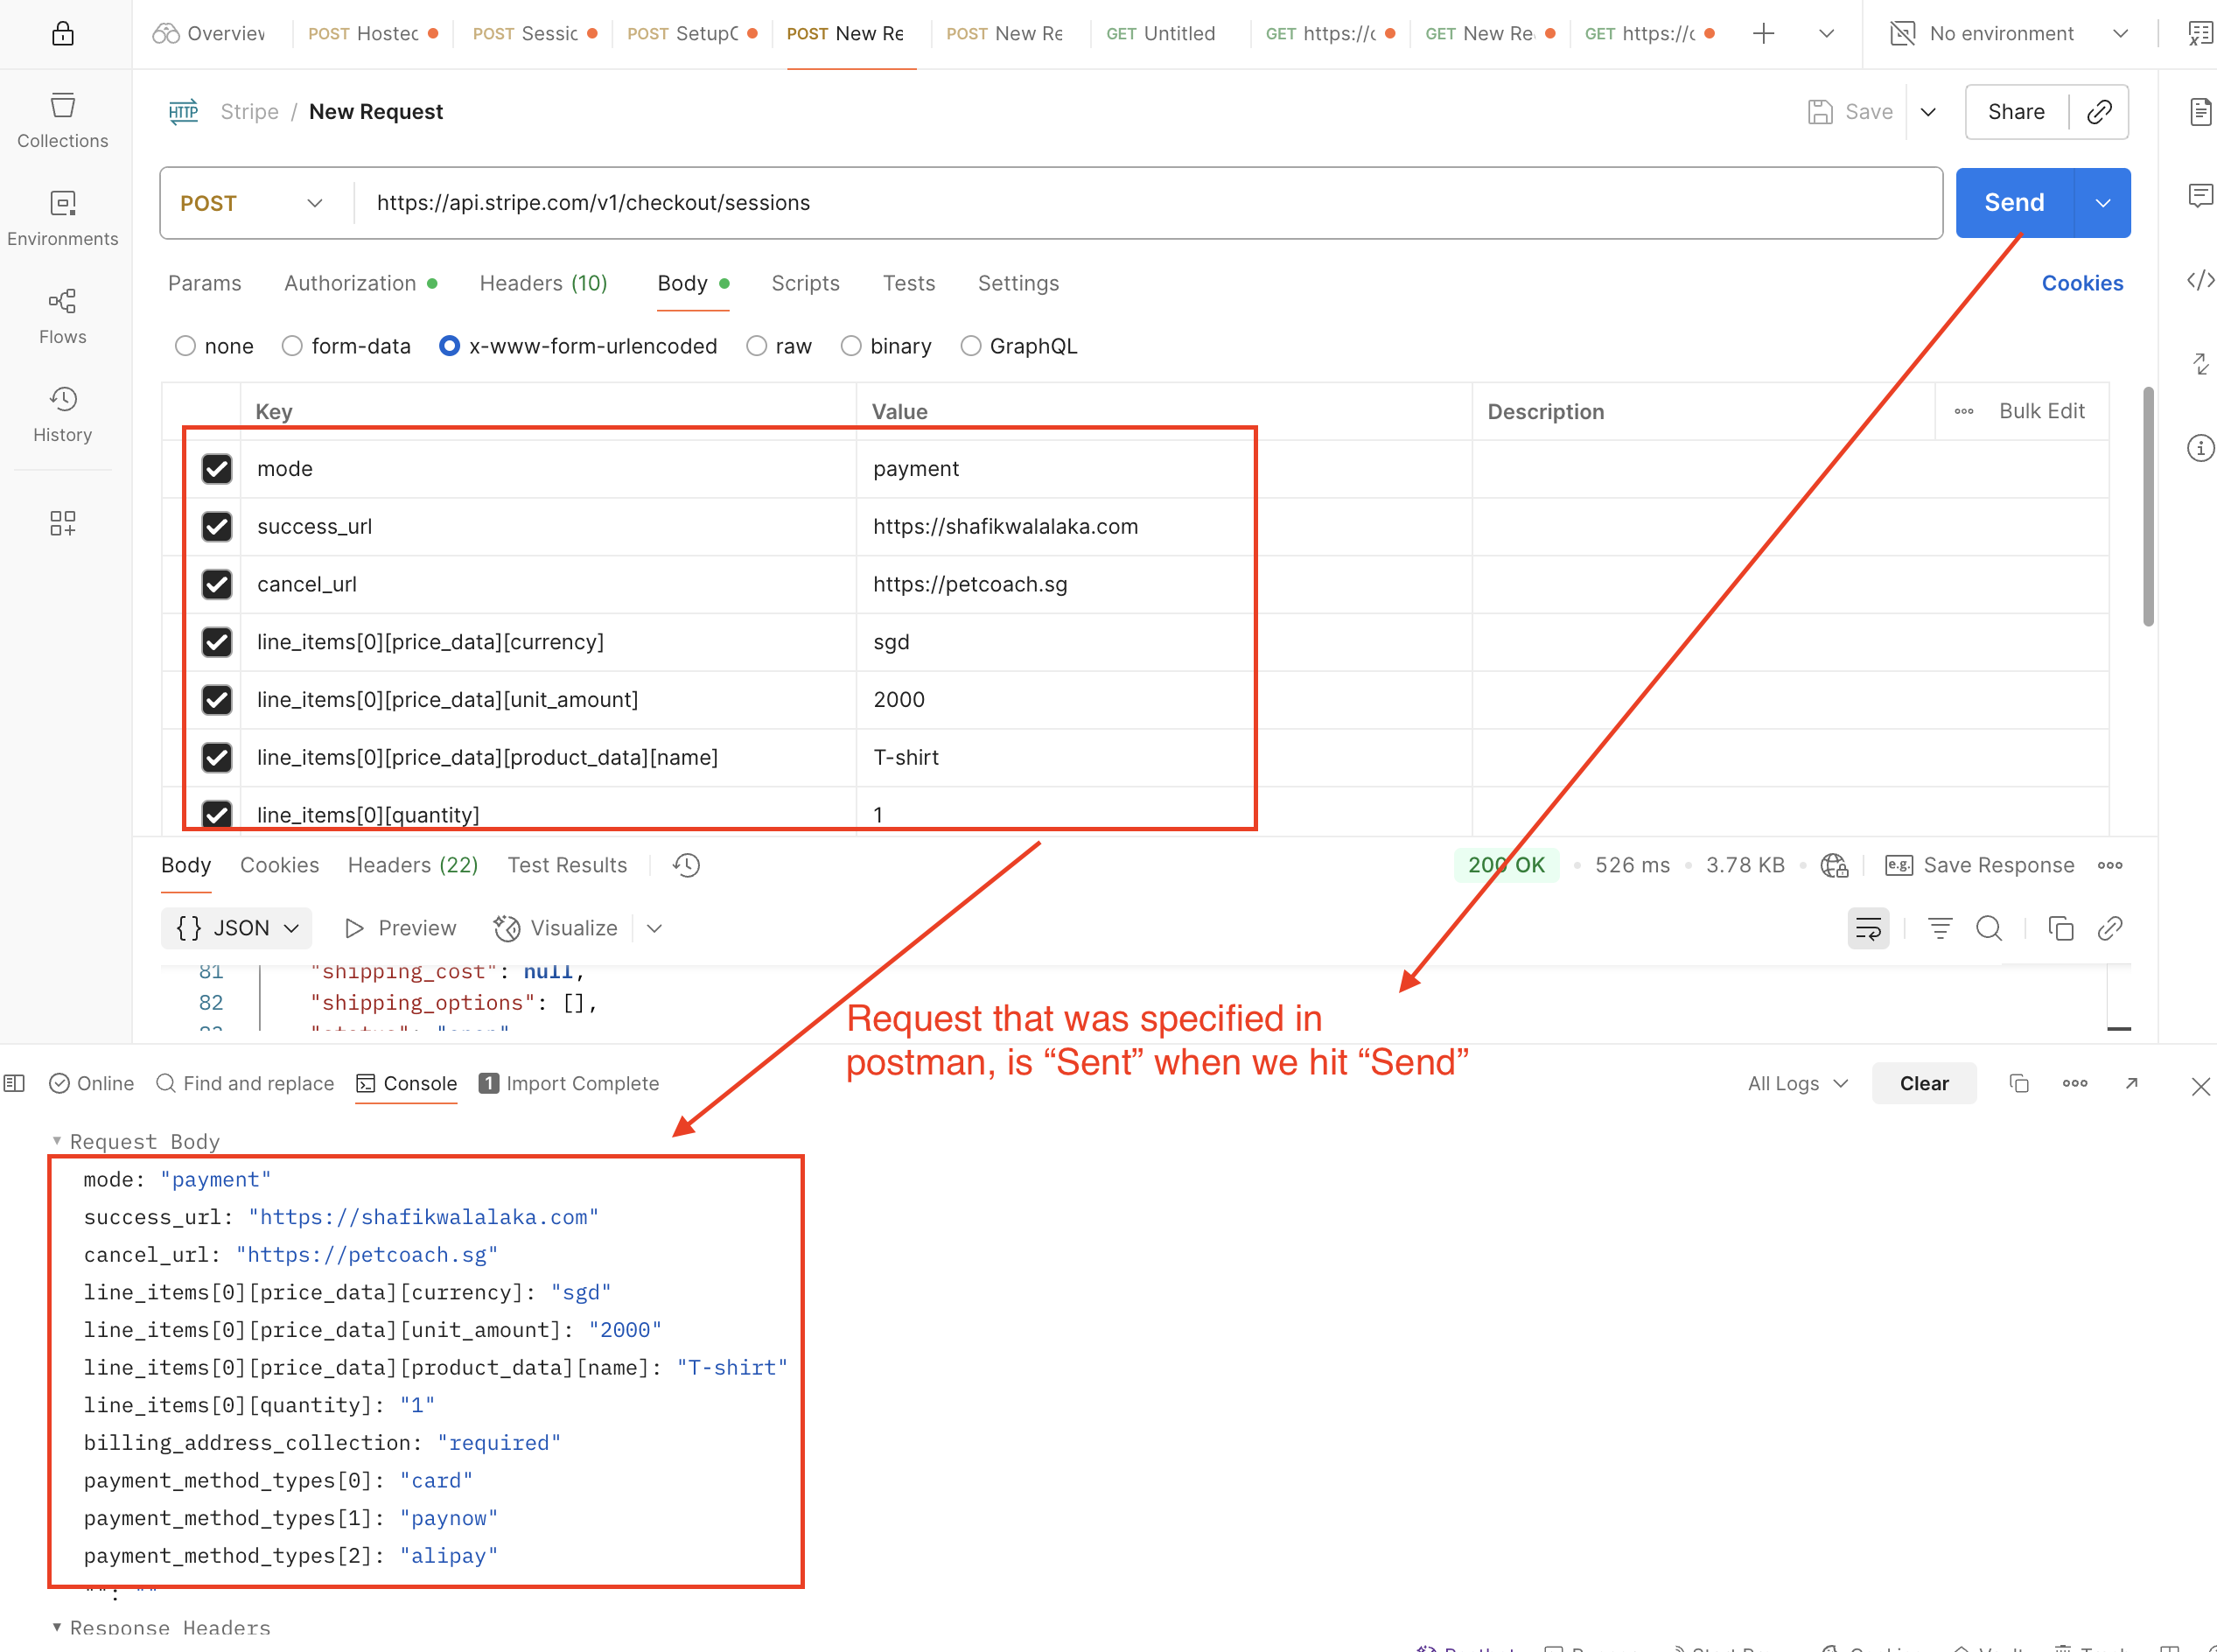The height and width of the screenshot is (1652, 2217).
Task: Switch to the Authorization tab
Action: tap(360, 283)
